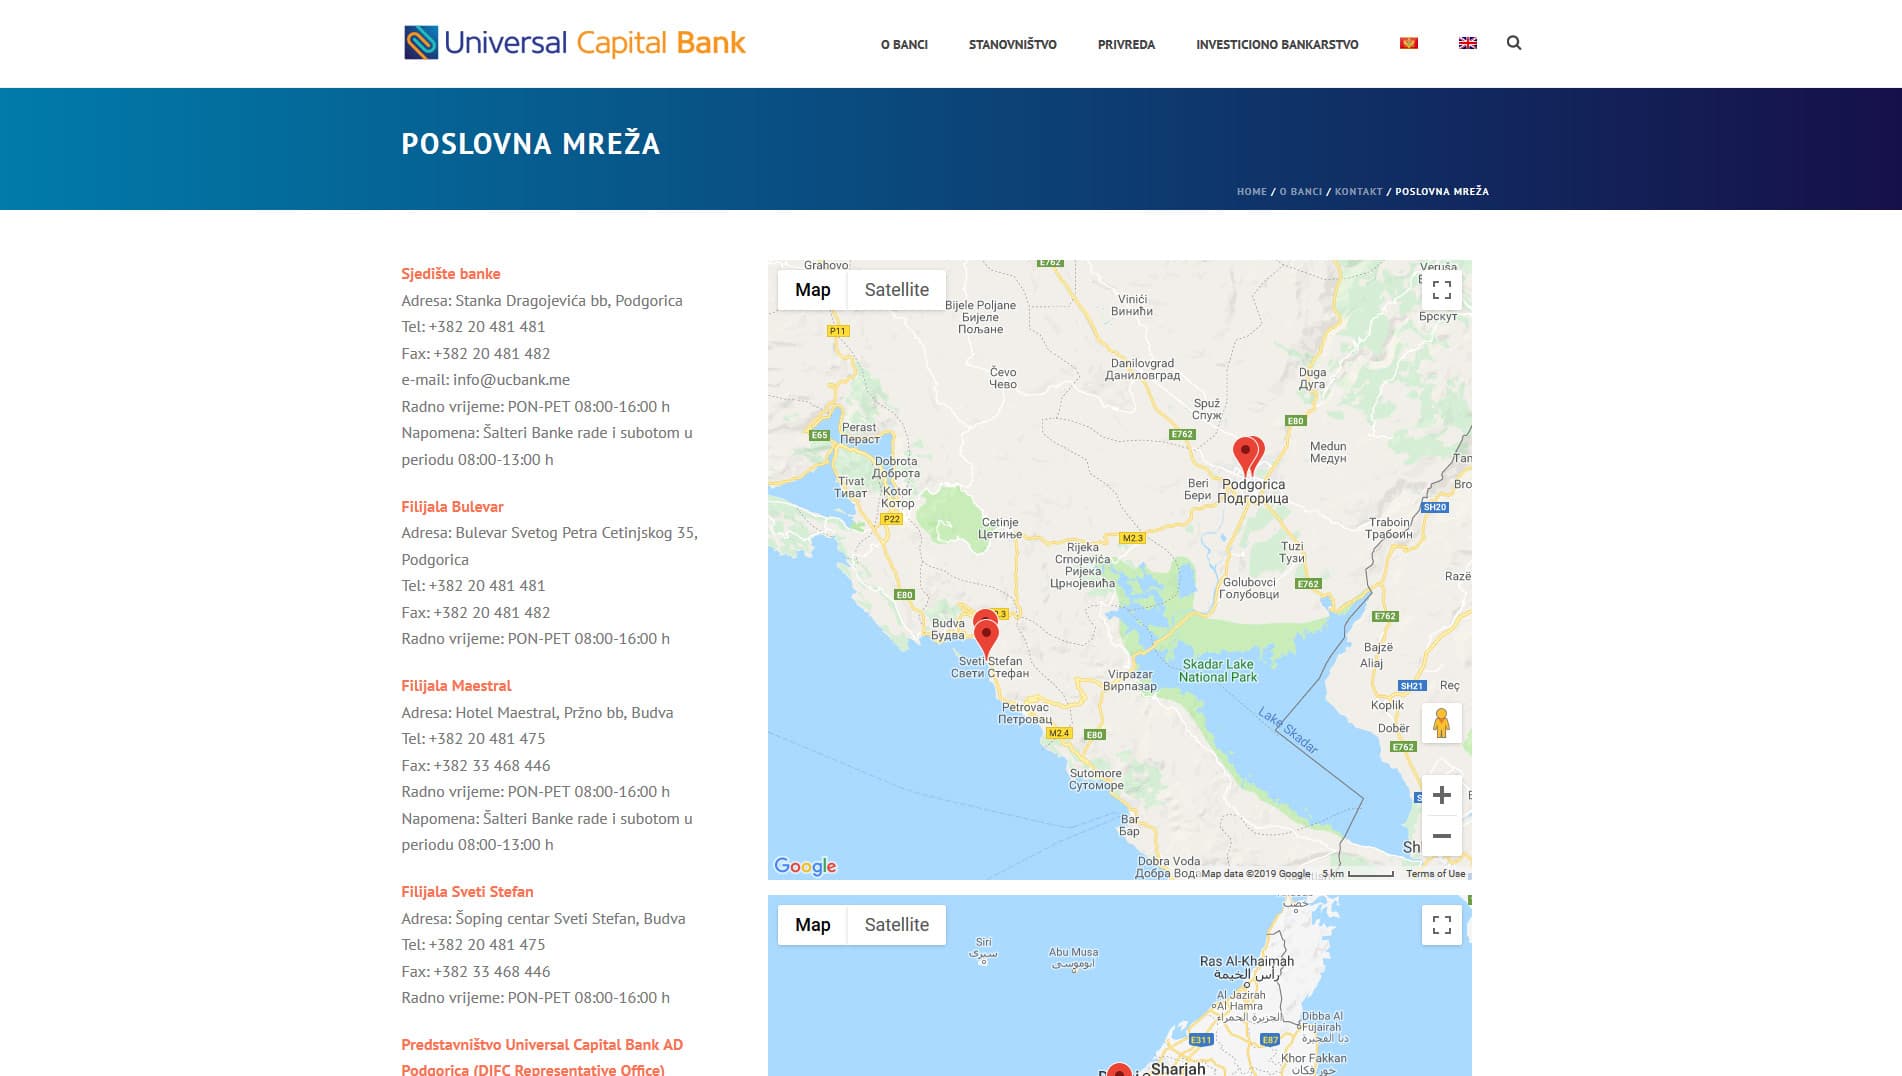Click the front red pin near Sveti Stefan
1902x1076 pixels.
click(987, 637)
